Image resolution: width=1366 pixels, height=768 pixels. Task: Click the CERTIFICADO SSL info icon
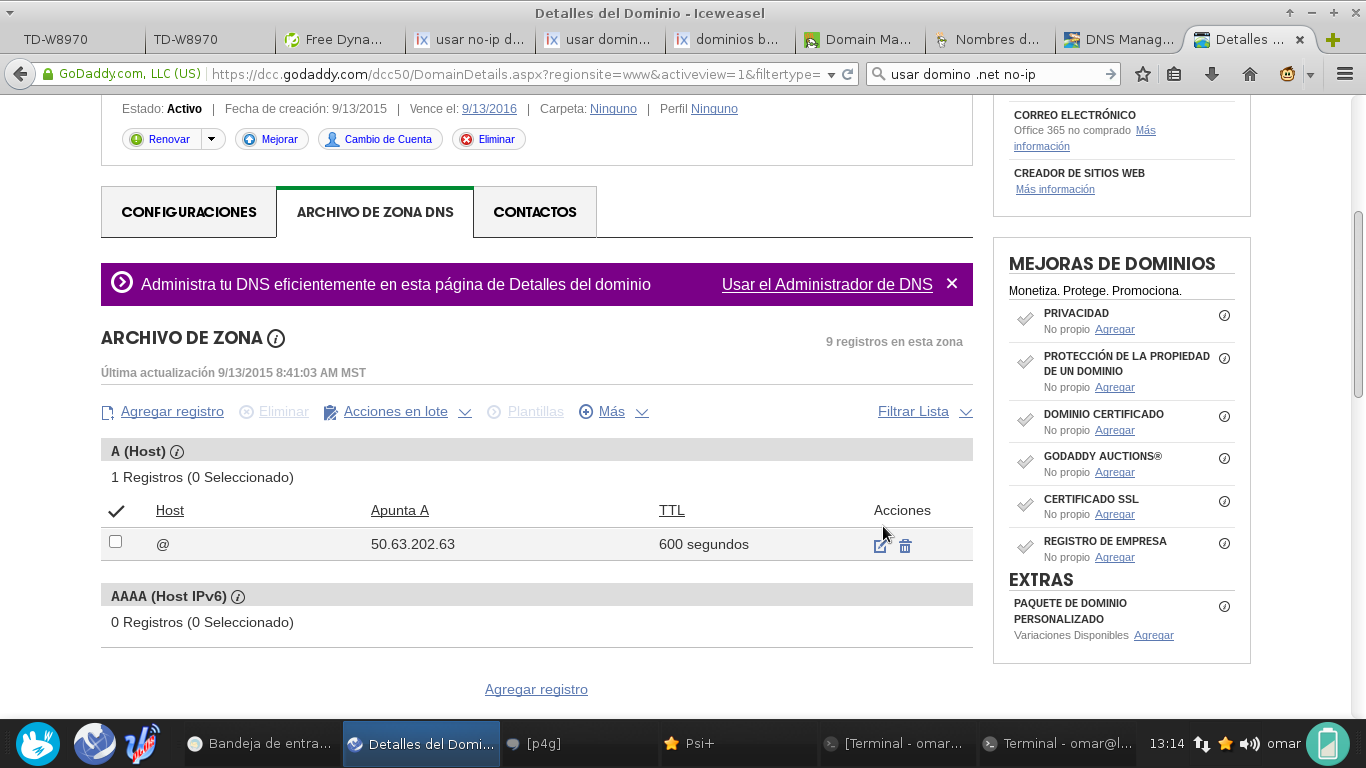point(1224,501)
